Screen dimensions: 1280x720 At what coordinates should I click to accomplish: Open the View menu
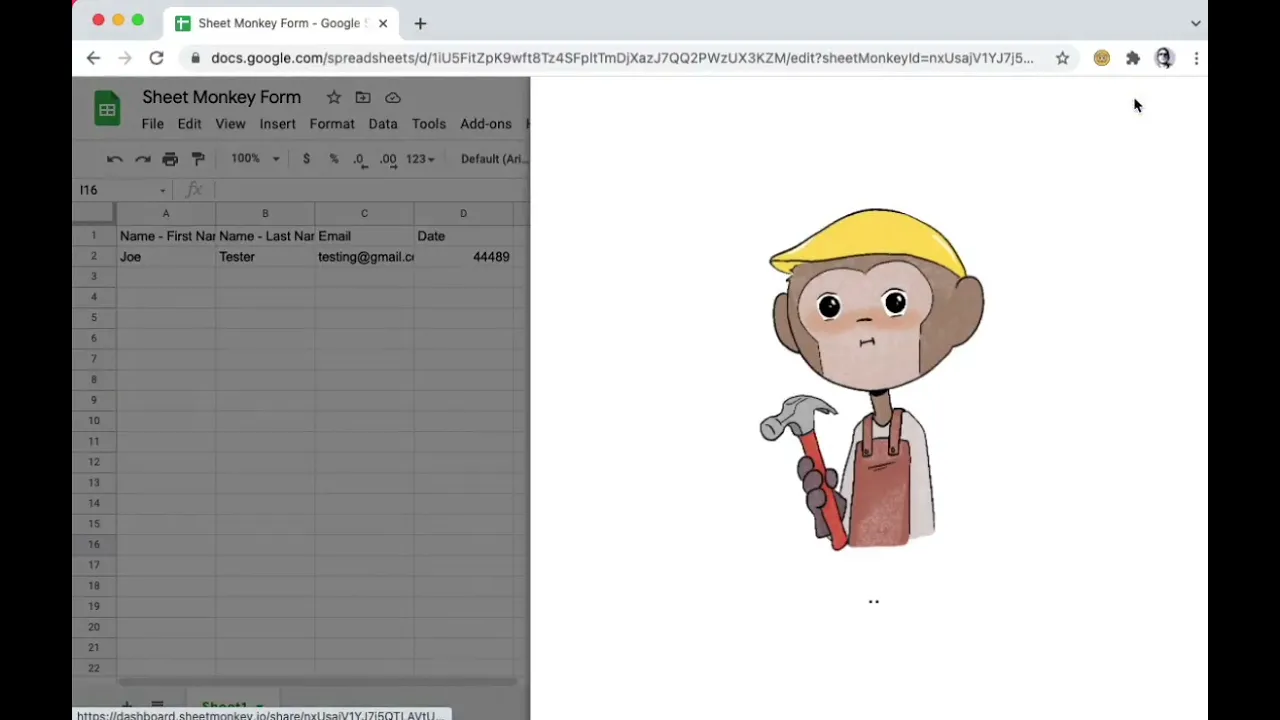230,124
